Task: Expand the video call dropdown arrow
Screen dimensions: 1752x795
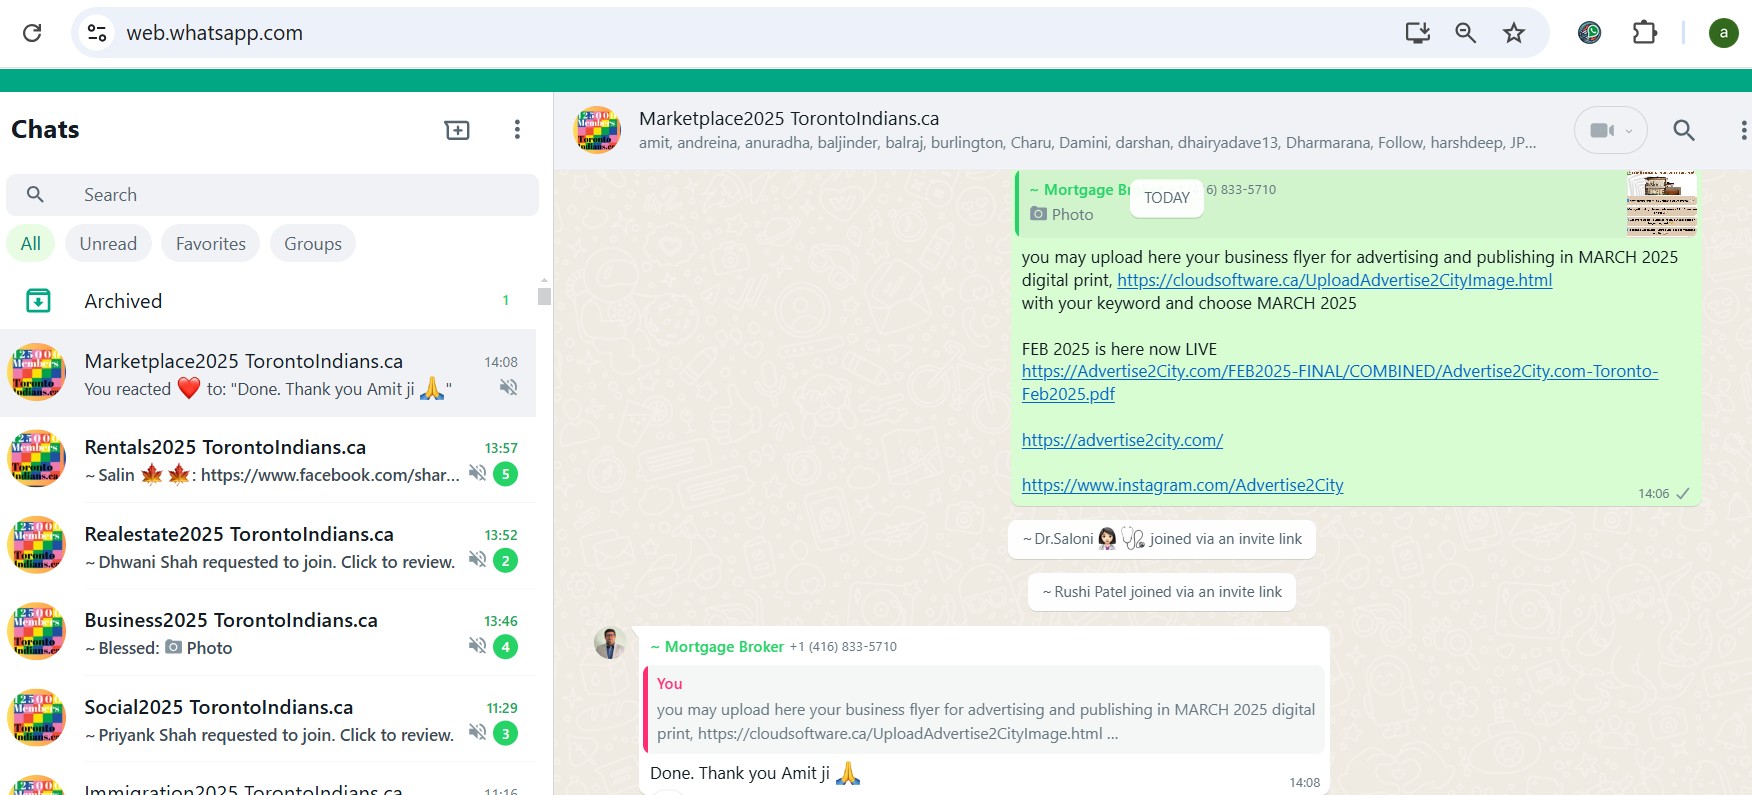Action: [1629, 131]
